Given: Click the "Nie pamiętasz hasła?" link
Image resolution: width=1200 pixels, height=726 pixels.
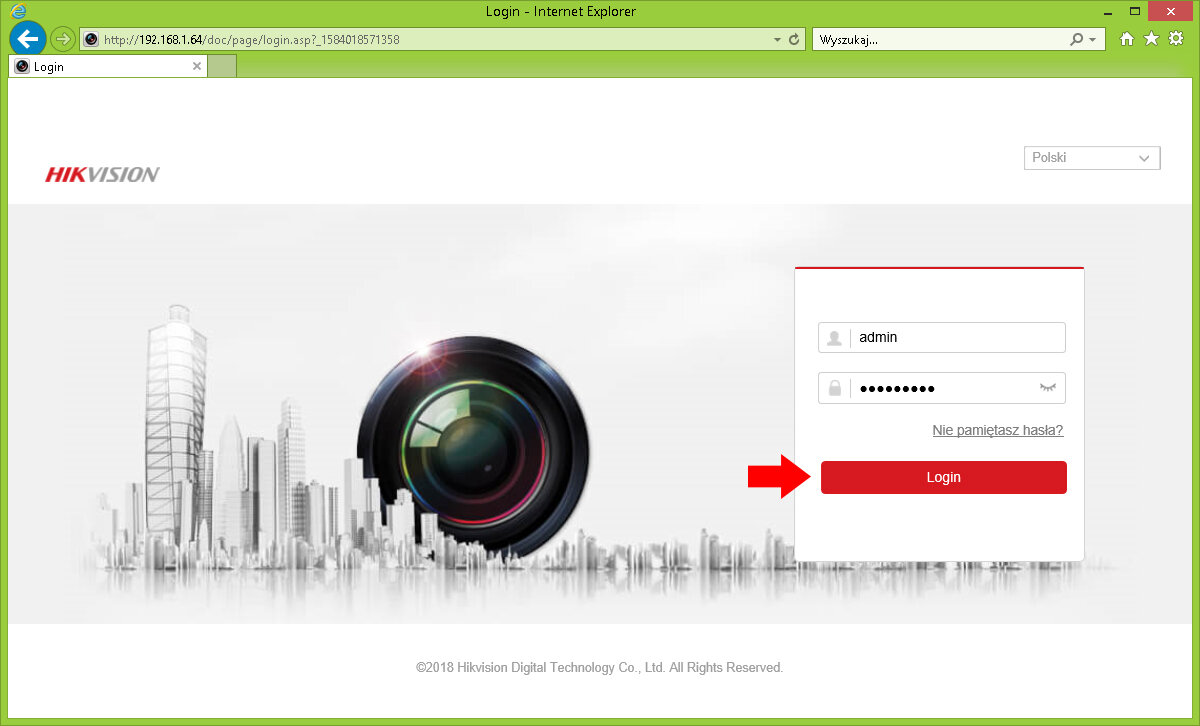Looking at the screenshot, I should [x=997, y=430].
